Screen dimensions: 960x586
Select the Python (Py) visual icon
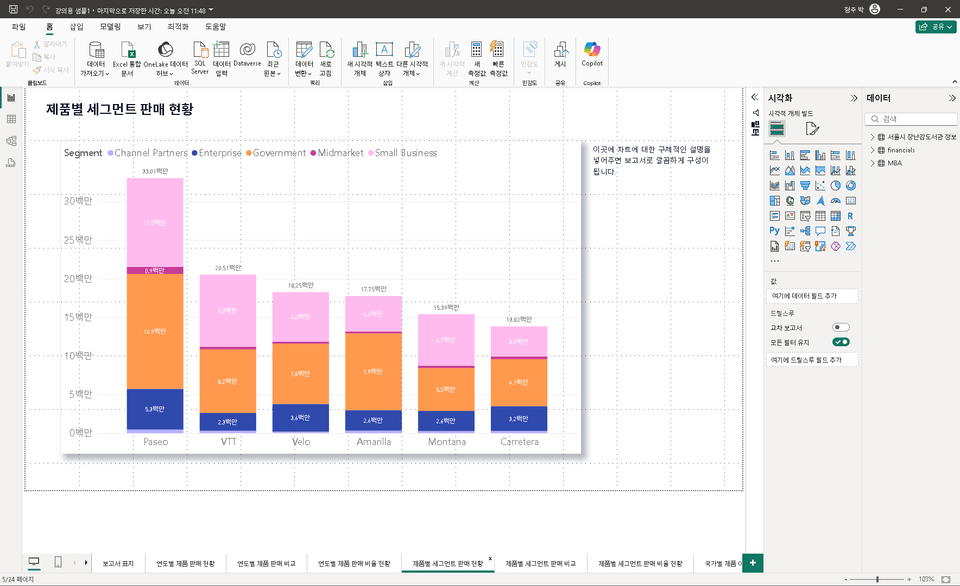point(774,231)
